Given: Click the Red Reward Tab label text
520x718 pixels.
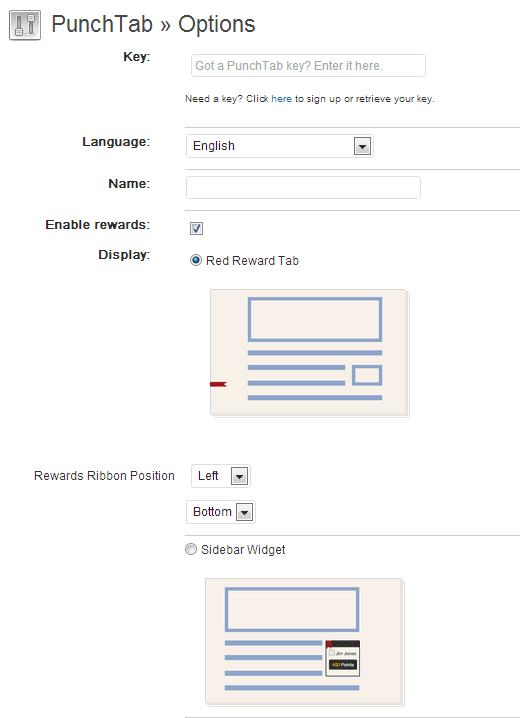Looking at the screenshot, I should 252,261.
